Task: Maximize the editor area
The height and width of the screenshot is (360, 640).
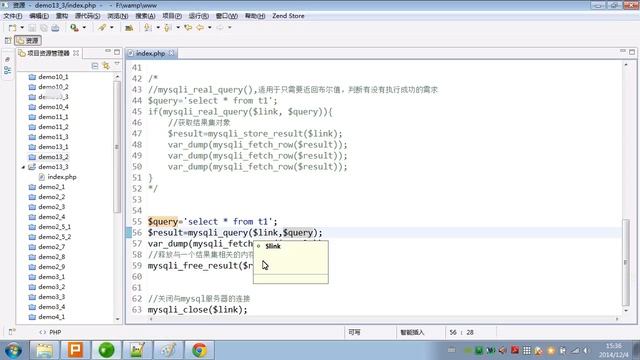Action: point(632,52)
